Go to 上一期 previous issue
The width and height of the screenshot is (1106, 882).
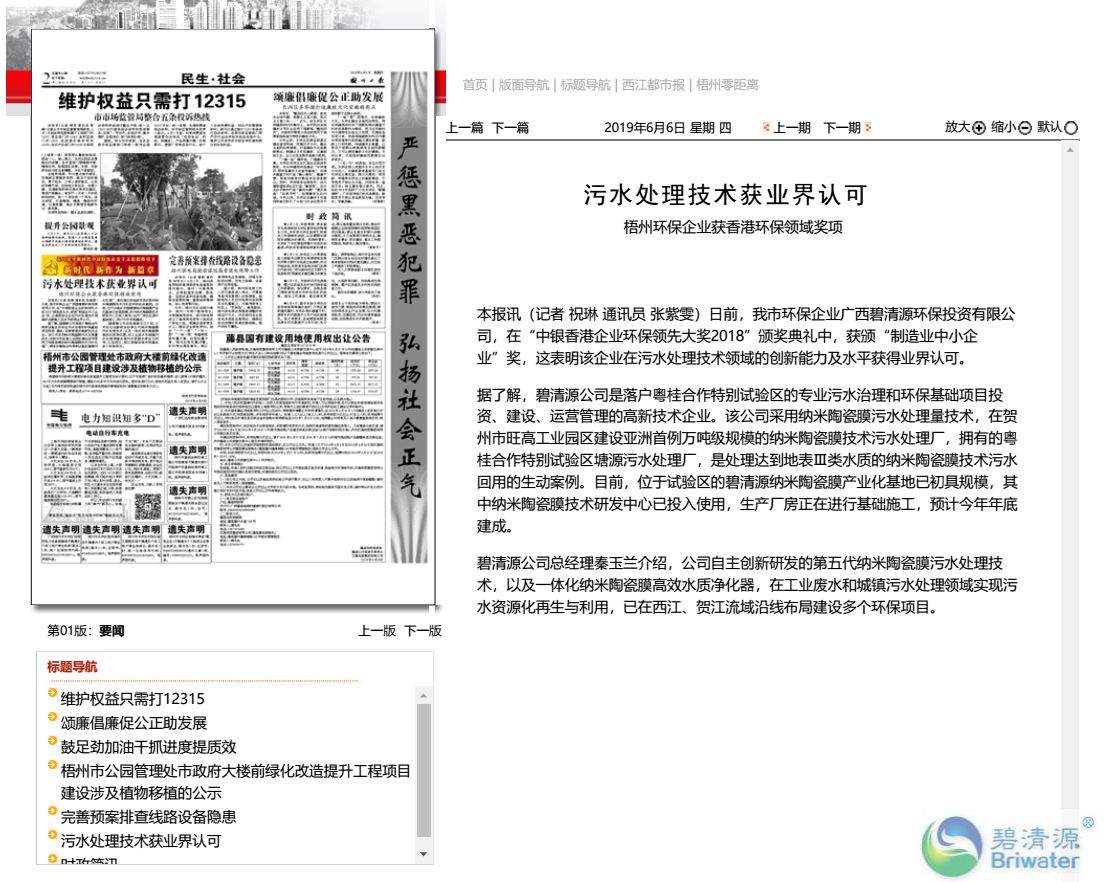[x=792, y=128]
